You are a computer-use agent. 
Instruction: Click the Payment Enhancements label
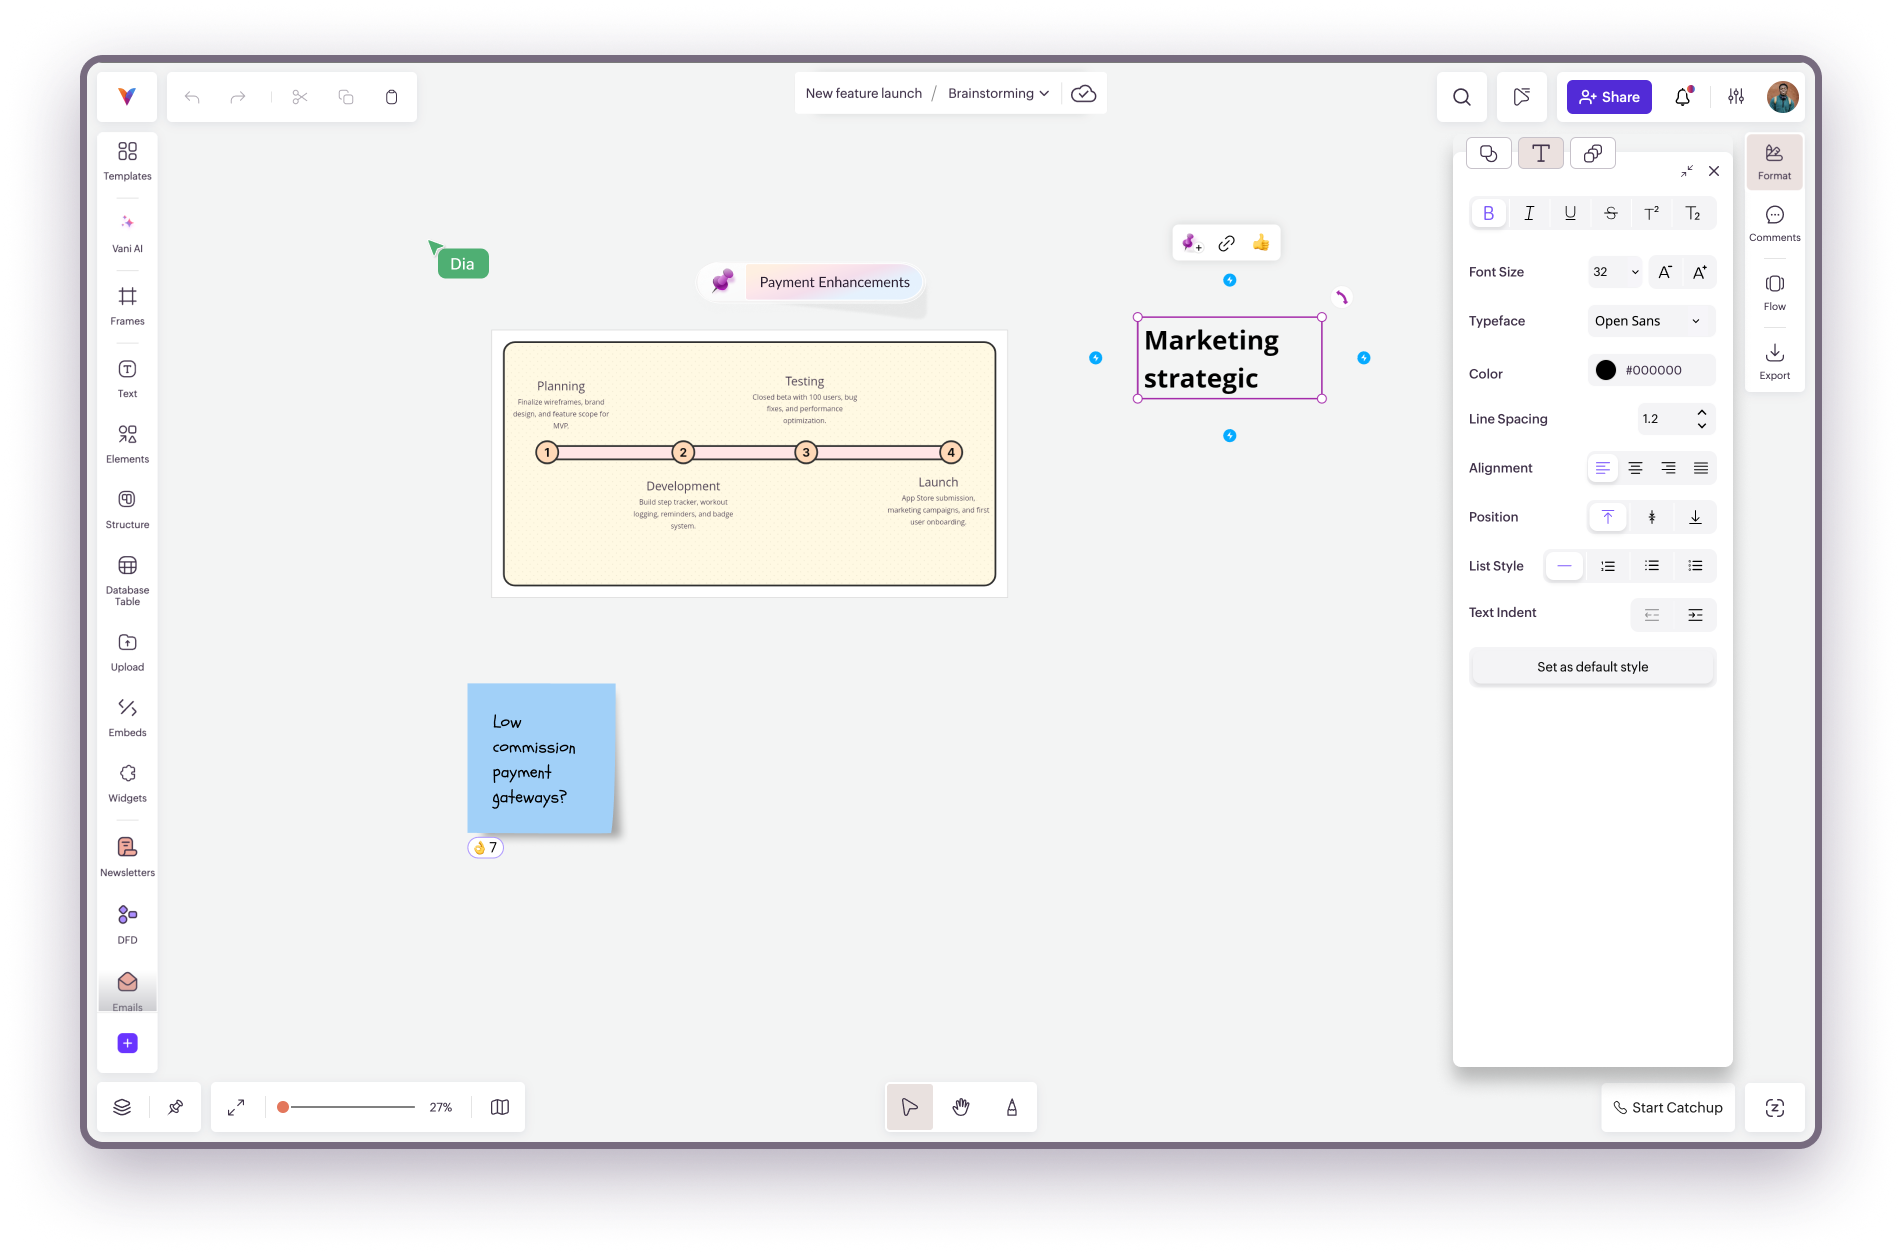(x=835, y=282)
